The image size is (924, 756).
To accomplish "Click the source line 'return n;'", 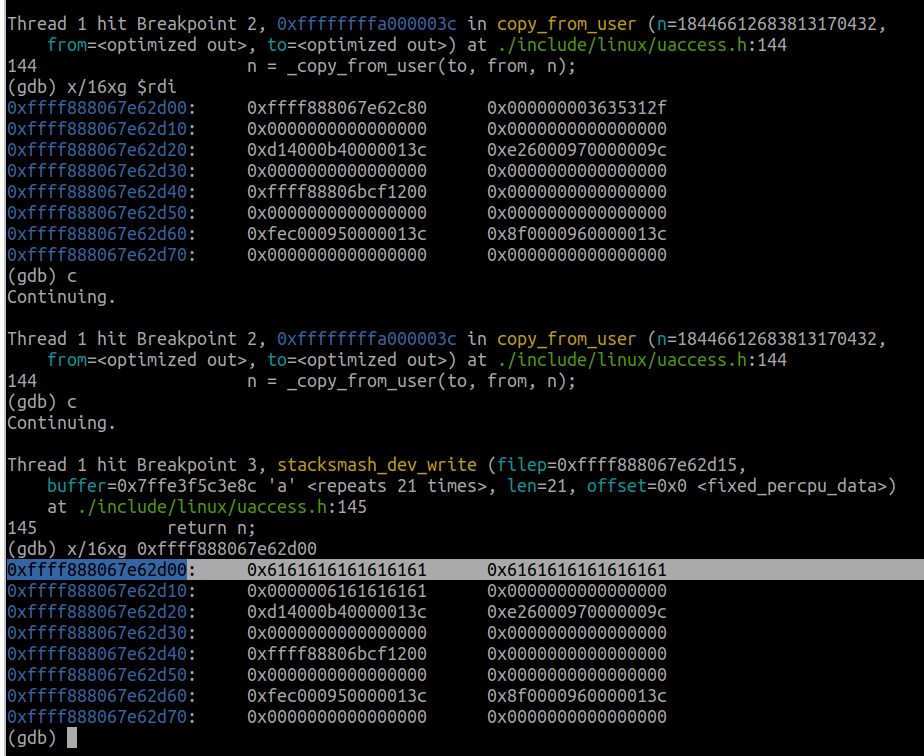I will point(212,528).
